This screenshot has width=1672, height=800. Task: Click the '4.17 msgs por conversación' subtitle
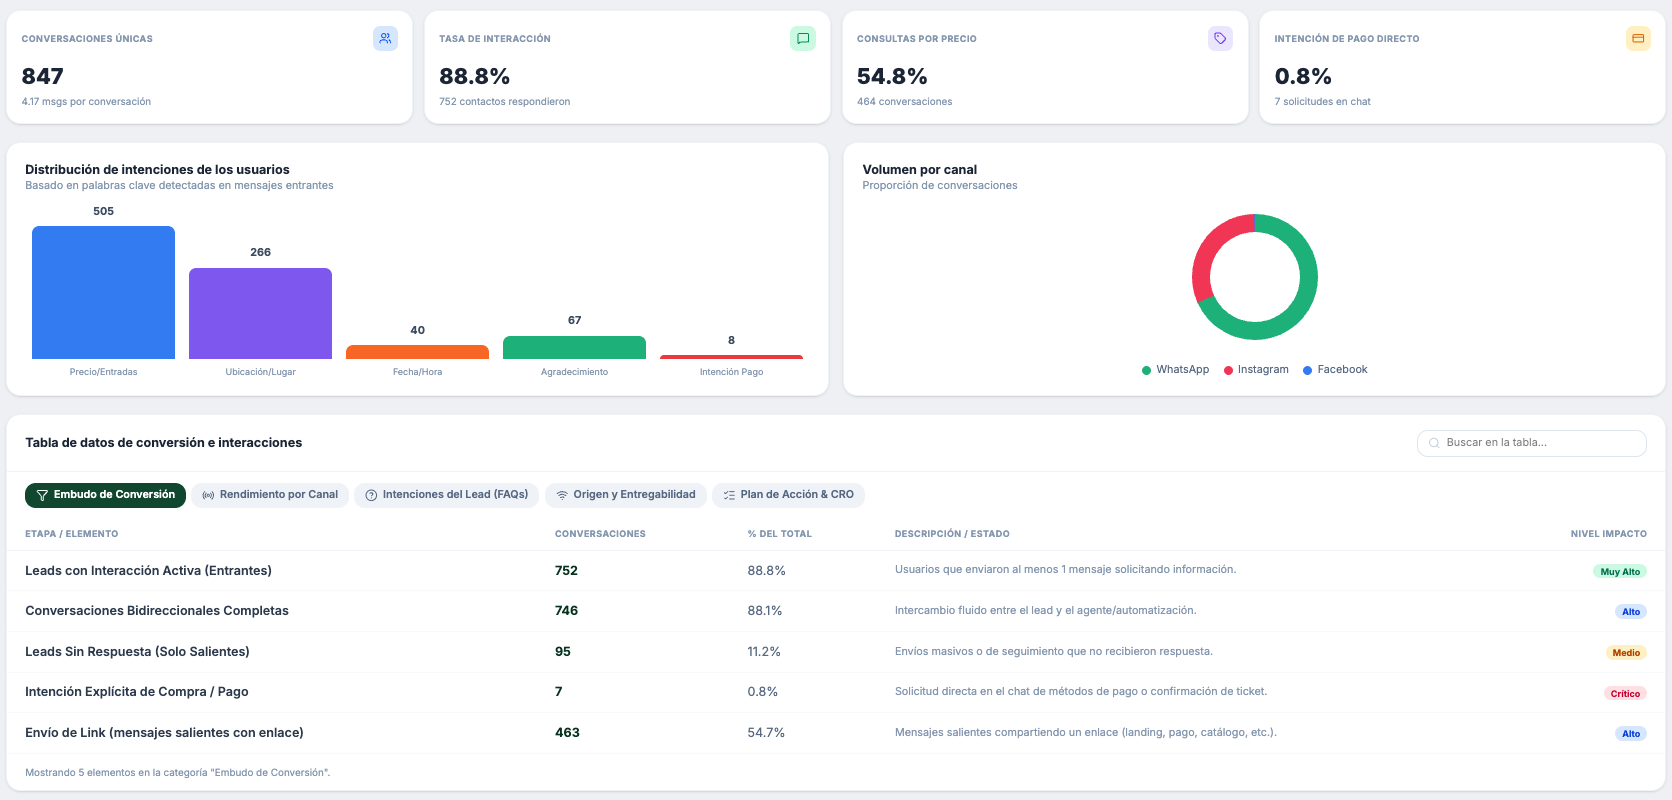86,102
